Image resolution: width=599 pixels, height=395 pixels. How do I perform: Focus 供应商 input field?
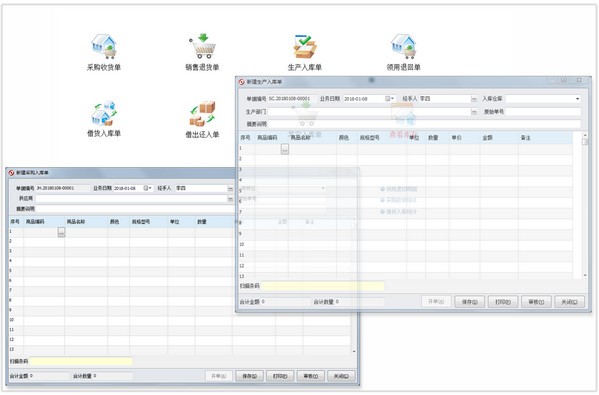tap(131, 199)
